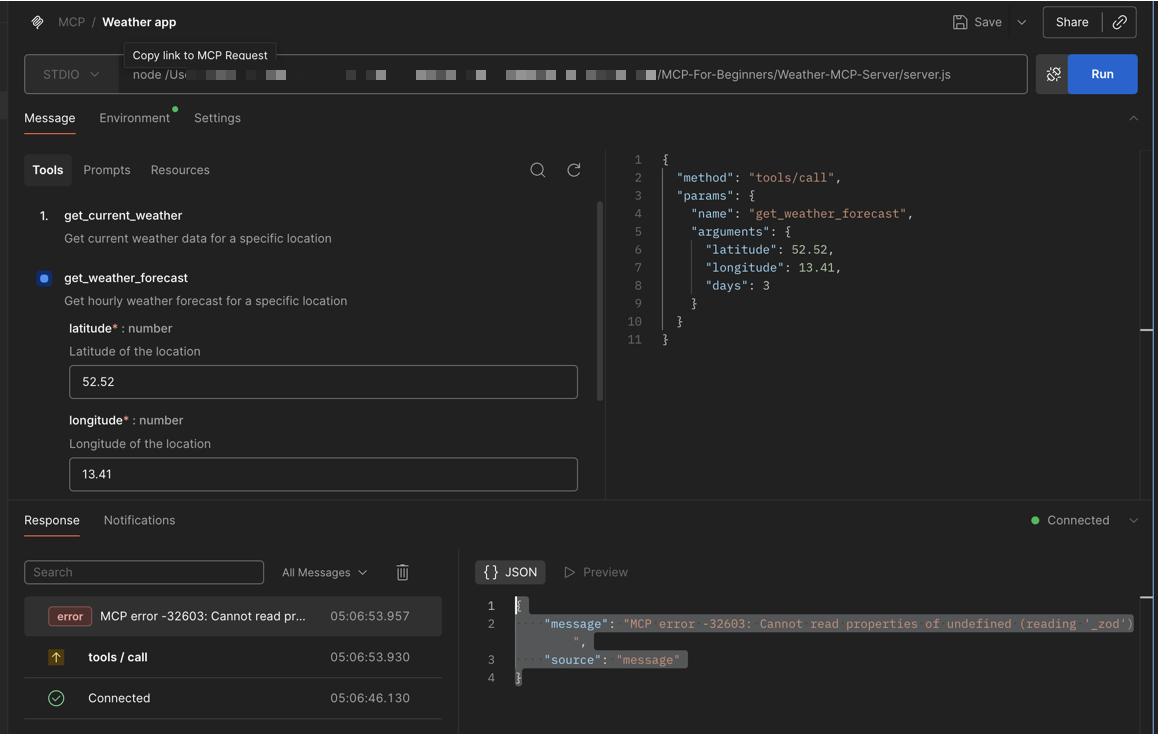Click the latitude input field
Screen dimensions: 1158x734
pos(323,382)
